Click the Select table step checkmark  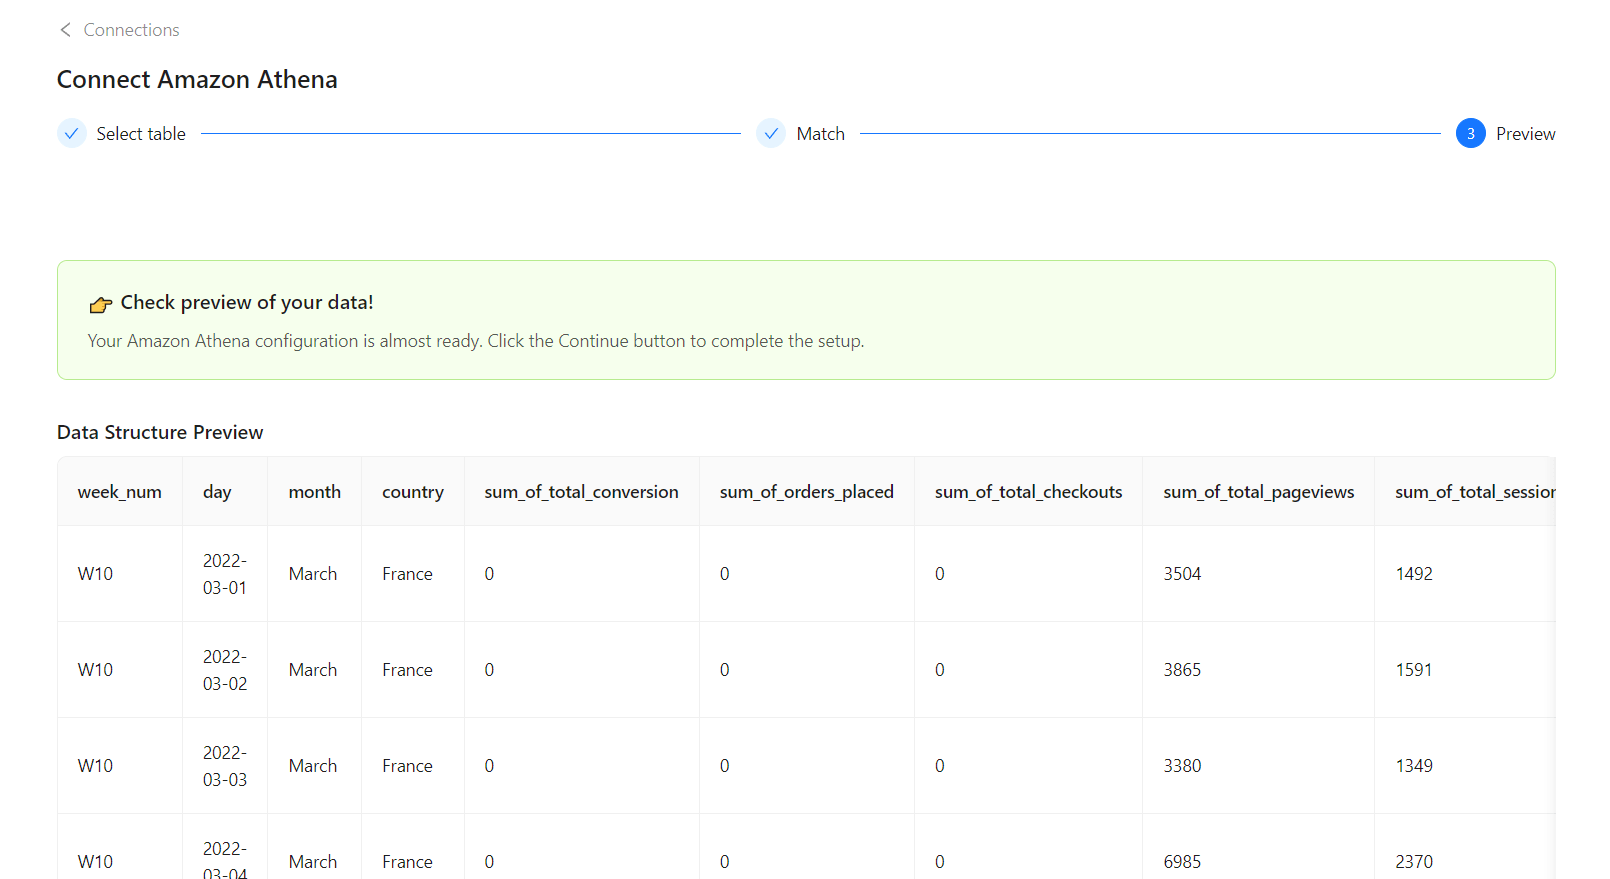(72, 133)
